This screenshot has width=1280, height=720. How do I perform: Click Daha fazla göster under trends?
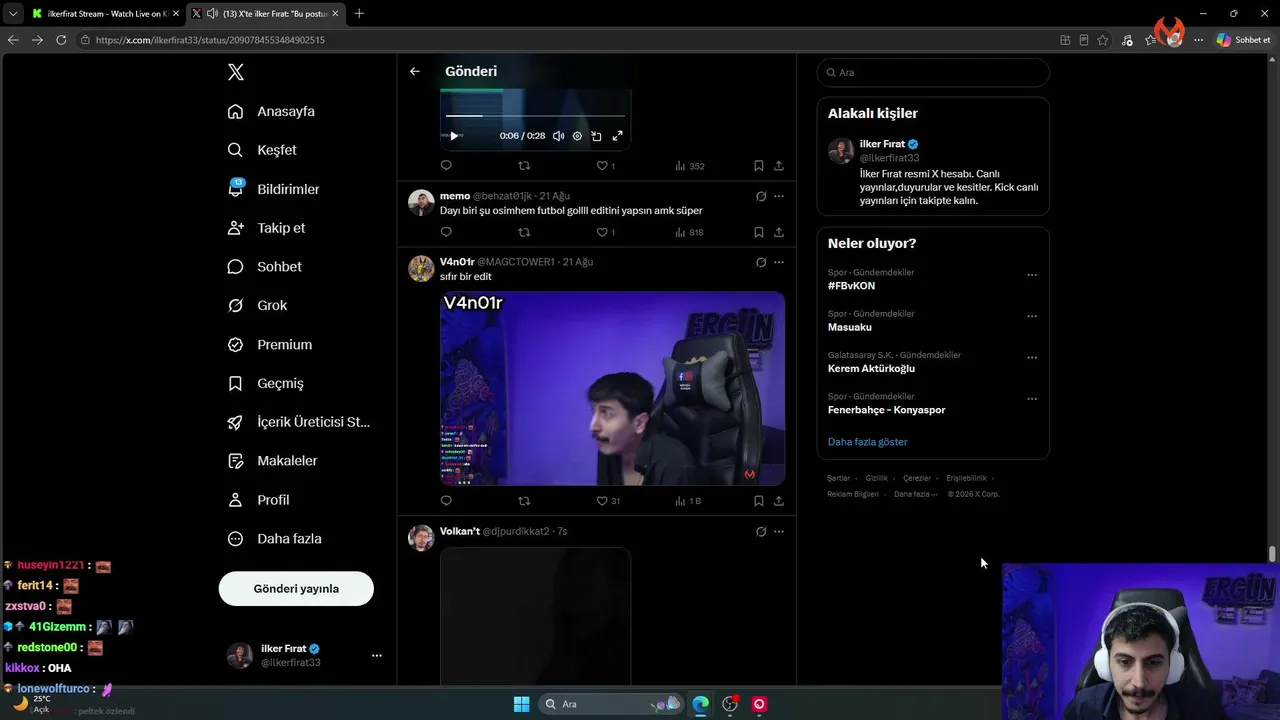click(x=868, y=442)
